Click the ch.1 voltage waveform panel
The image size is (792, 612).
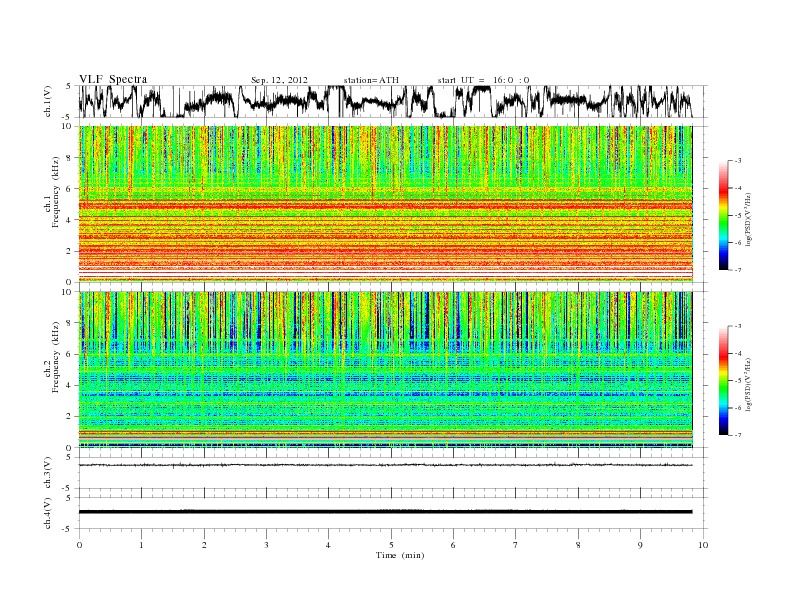[x=392, y=101]
